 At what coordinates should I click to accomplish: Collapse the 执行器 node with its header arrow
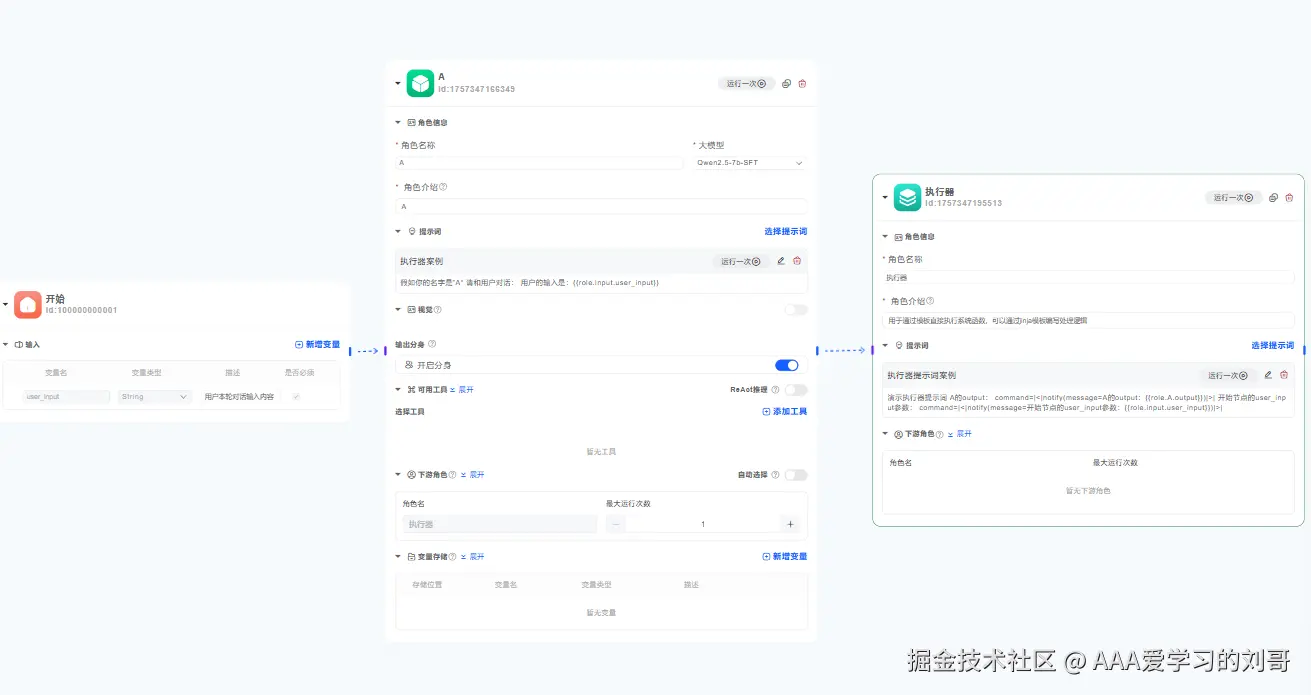pos(884,198)
